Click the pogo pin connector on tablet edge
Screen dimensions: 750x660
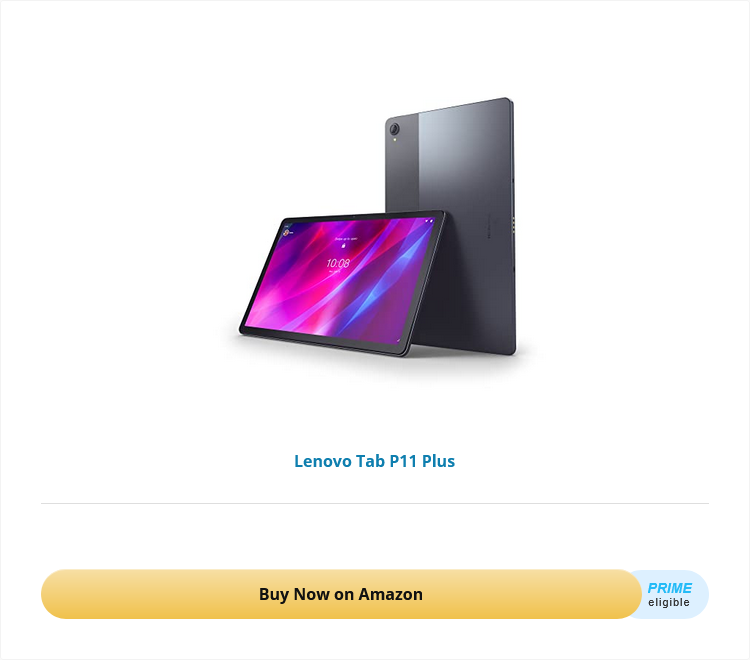pos(514,226)
